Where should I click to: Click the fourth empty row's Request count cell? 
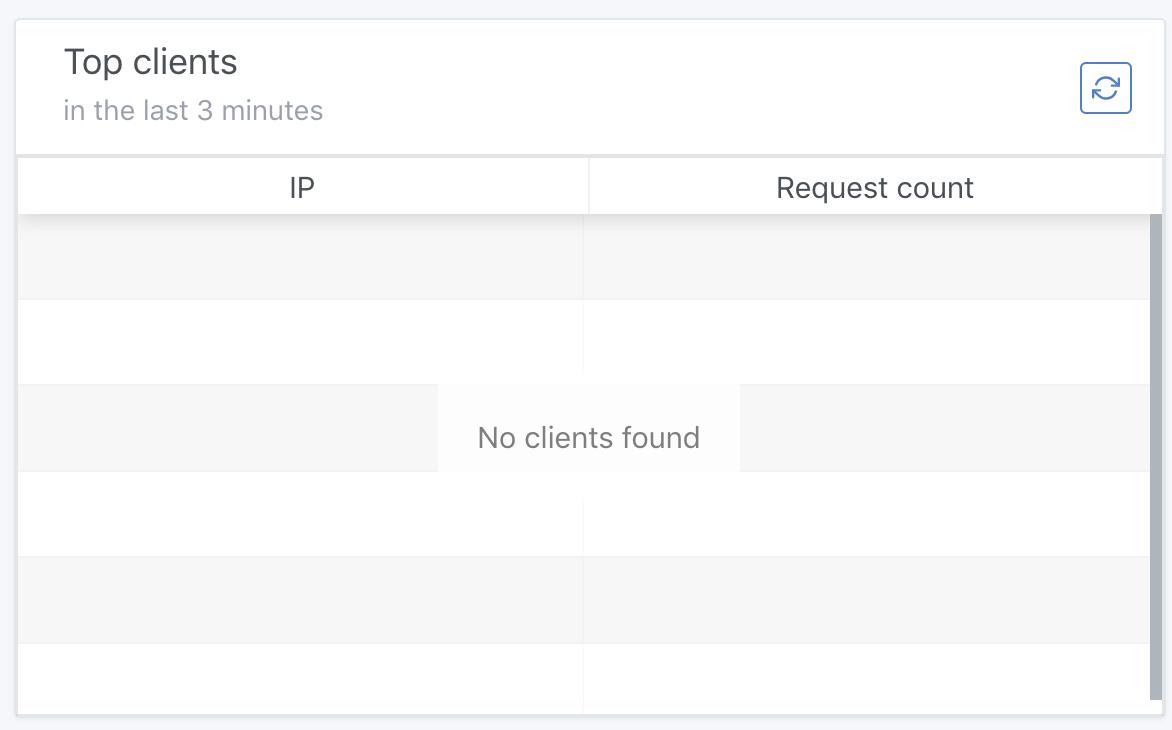(x=866, y=514)
